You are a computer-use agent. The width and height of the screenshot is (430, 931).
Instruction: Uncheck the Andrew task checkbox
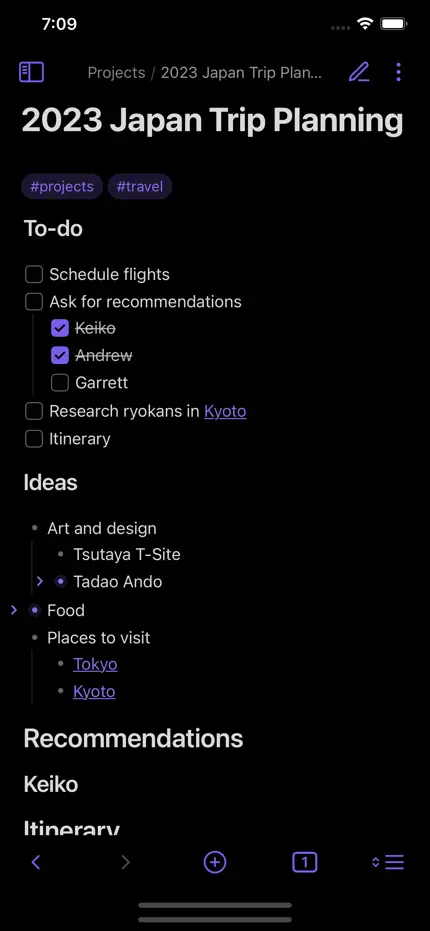point(60,355)
